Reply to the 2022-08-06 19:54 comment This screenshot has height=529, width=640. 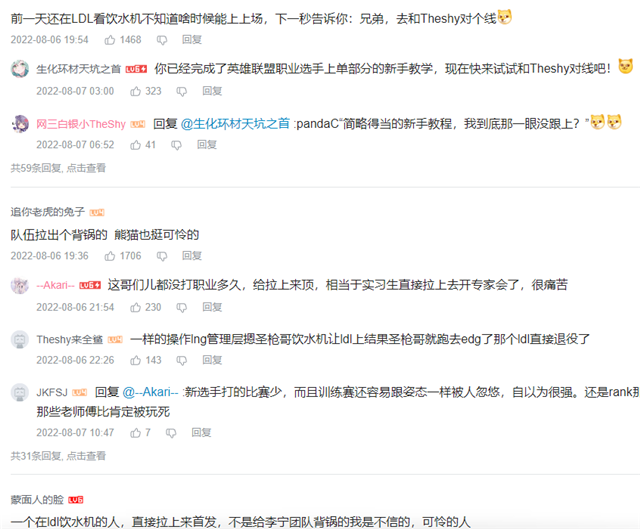pos(192,40)
